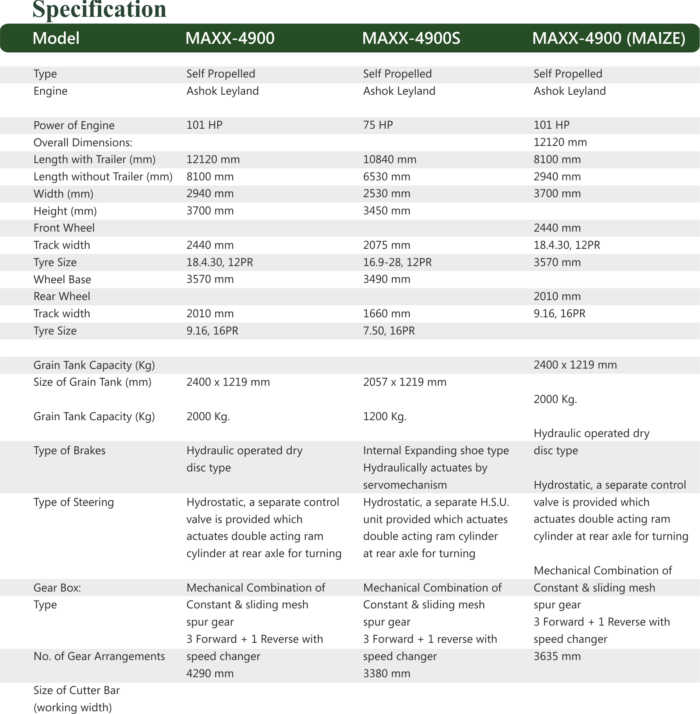Click the "1660 mm" rear track width
The height and width of the screenshot is (714, 700).
386,314
